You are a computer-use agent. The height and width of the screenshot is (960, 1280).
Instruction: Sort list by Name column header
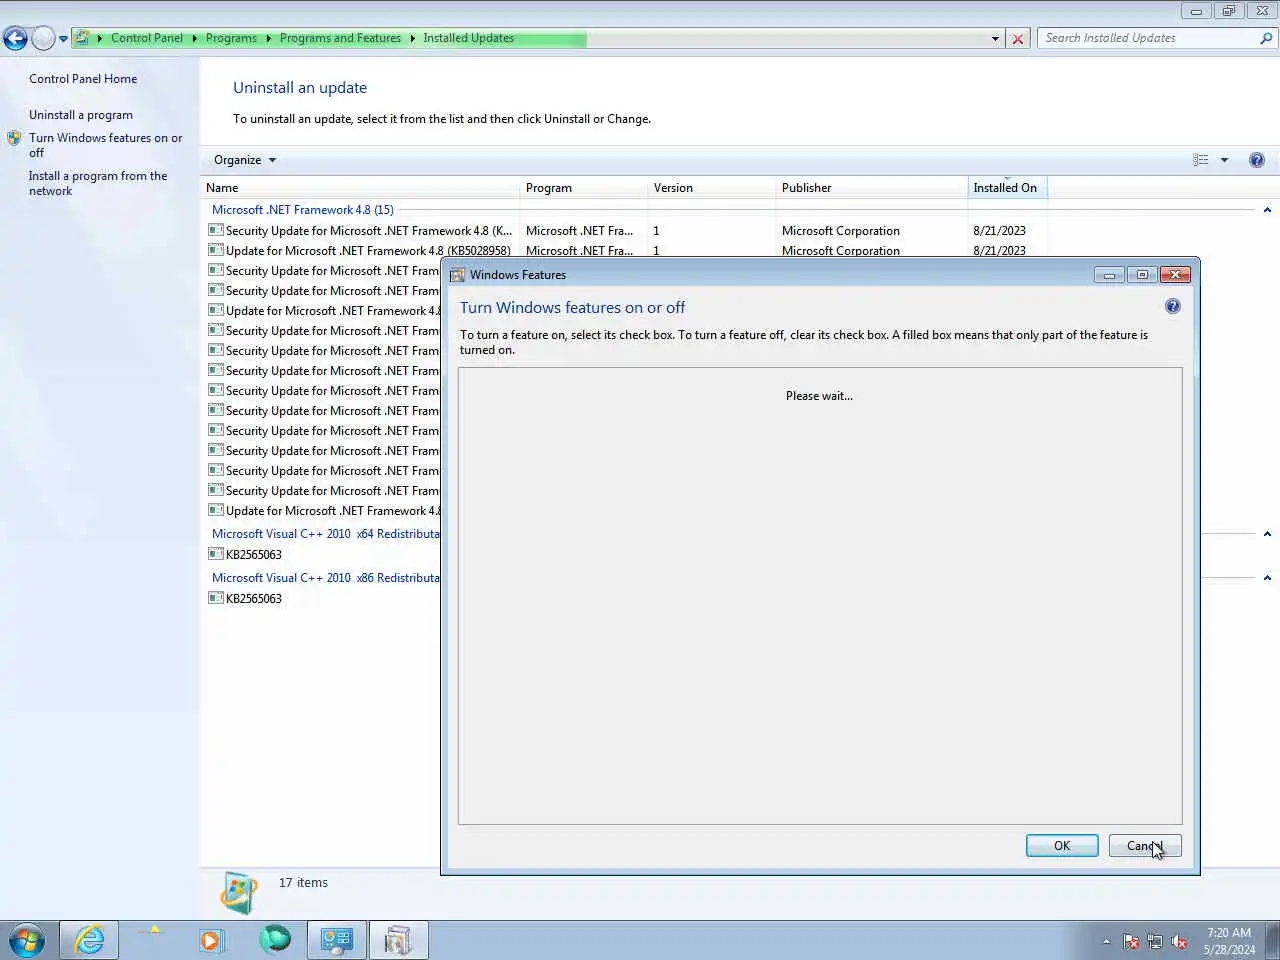pyautogui.click(x=360, y=188)
